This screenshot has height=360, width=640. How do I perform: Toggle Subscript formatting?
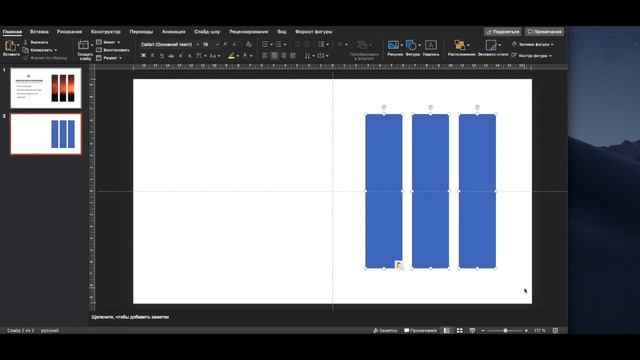coord(189,56)
